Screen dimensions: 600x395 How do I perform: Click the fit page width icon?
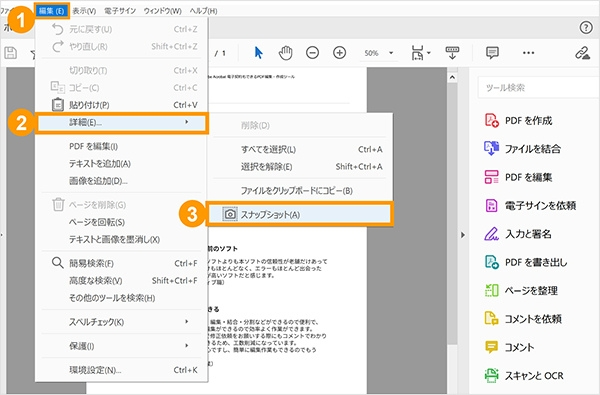coord(417,53)
